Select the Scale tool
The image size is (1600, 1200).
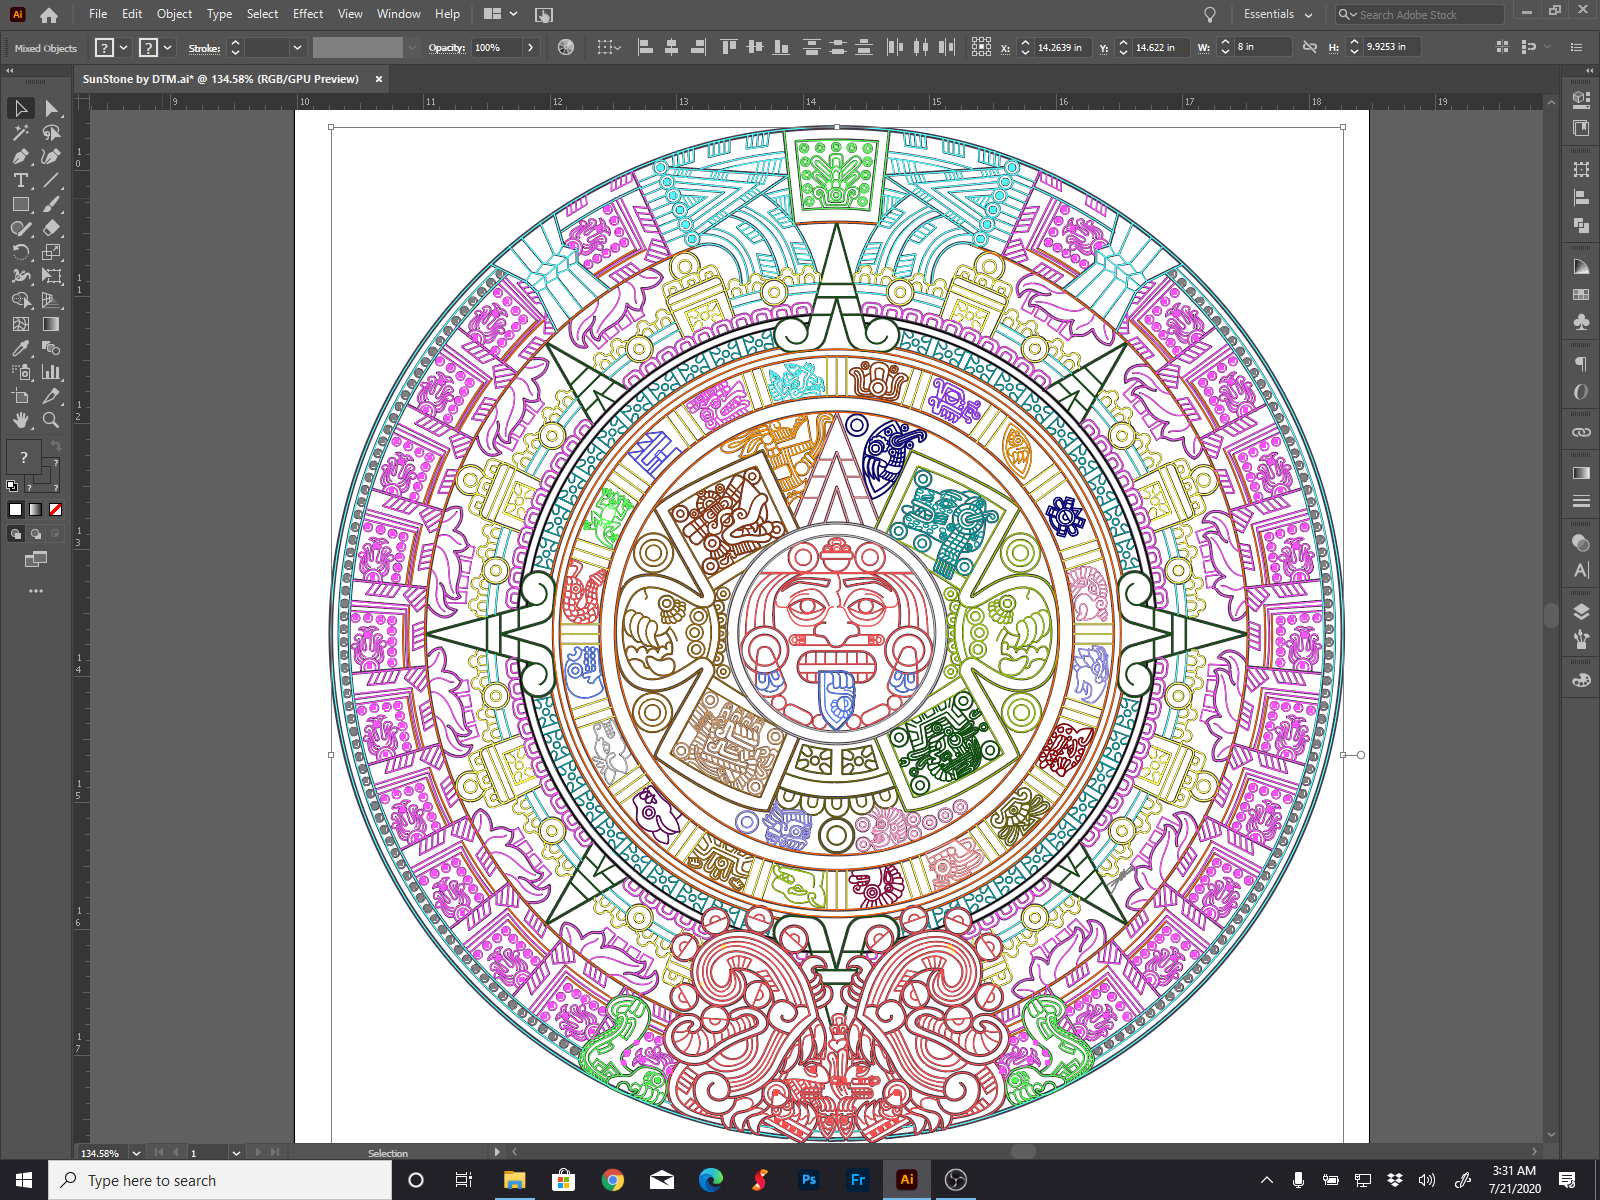51,252
